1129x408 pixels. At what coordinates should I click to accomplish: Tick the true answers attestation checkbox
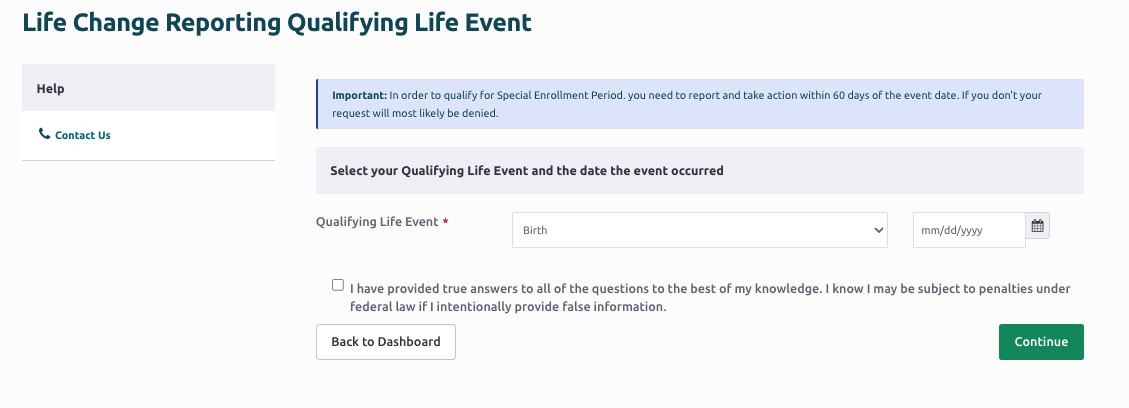pos(338,285)
